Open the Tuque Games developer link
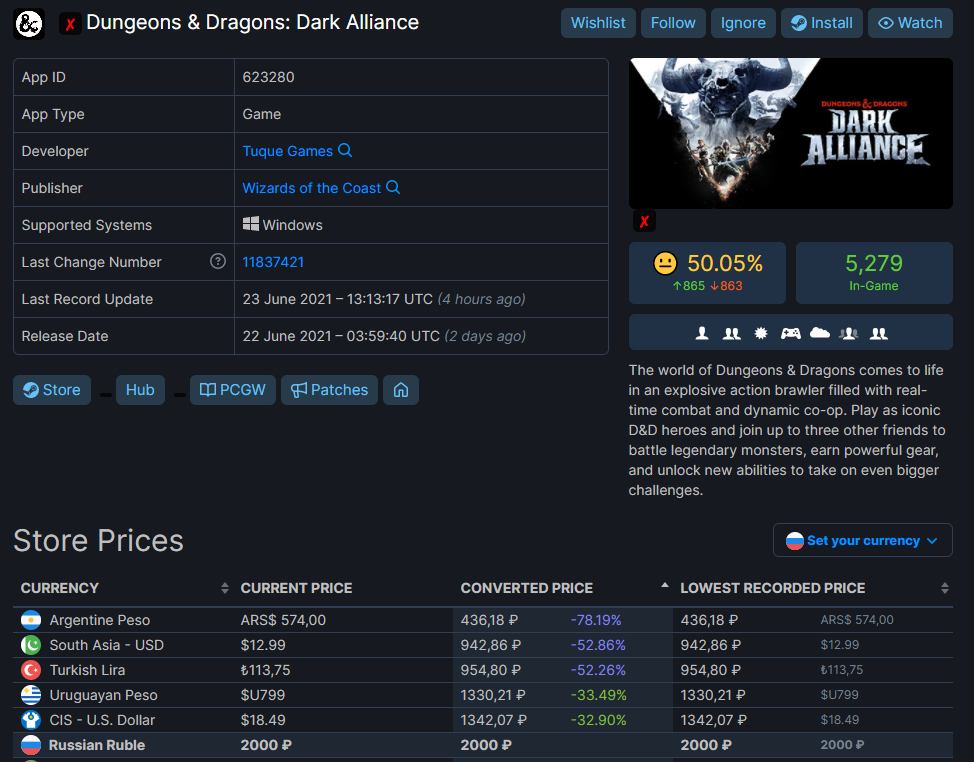This screenshot has height=762, width=974. [288, 151]
